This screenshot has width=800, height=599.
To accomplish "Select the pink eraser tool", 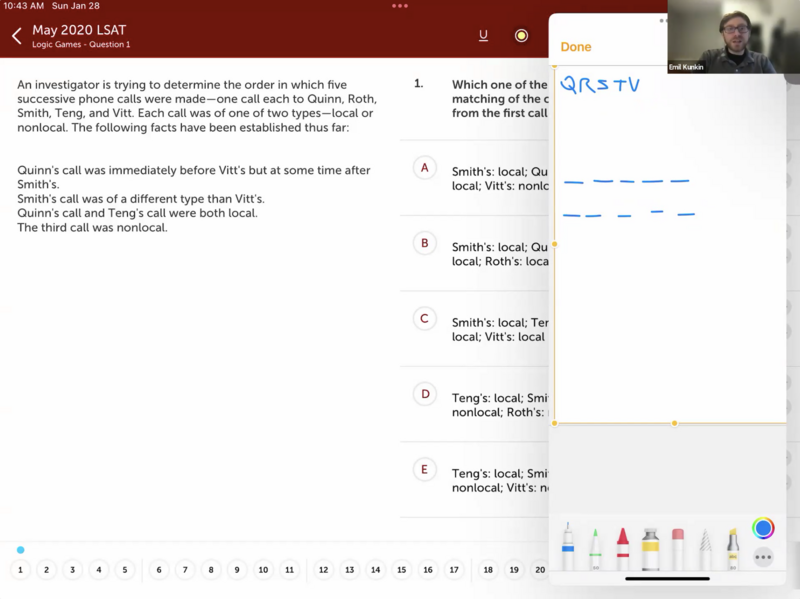I will [x=678, y=548].
